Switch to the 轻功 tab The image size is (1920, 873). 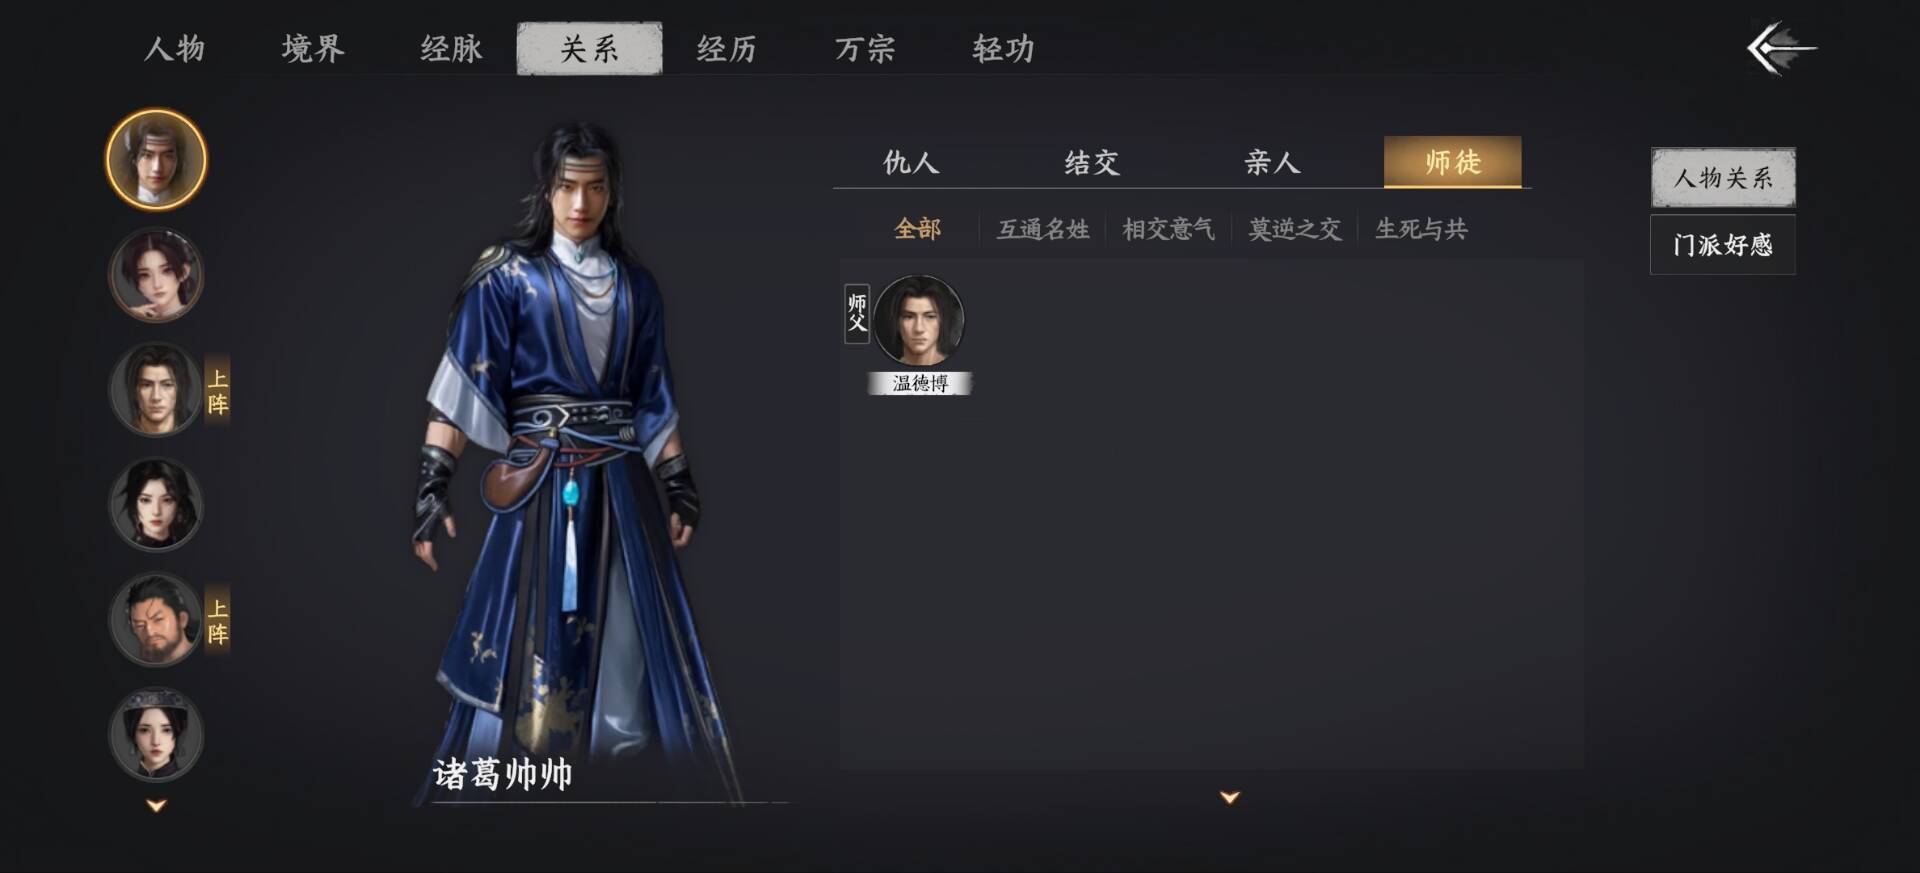click(x=1003, y=48)
